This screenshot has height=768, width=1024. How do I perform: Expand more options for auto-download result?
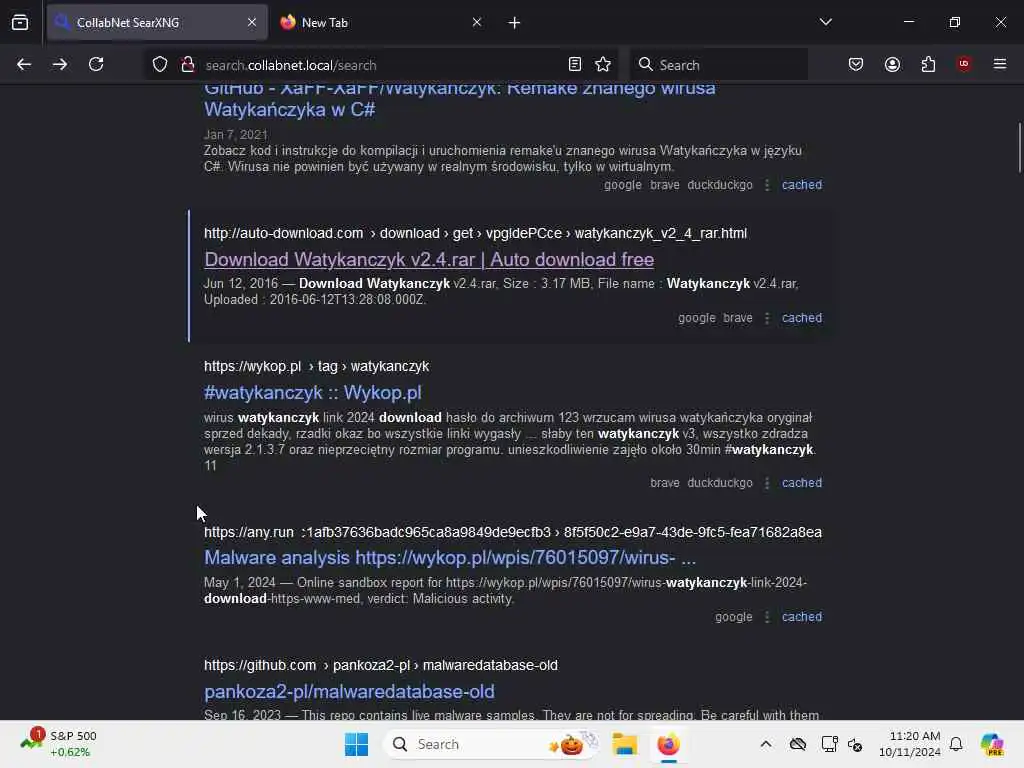coord(767,318)
